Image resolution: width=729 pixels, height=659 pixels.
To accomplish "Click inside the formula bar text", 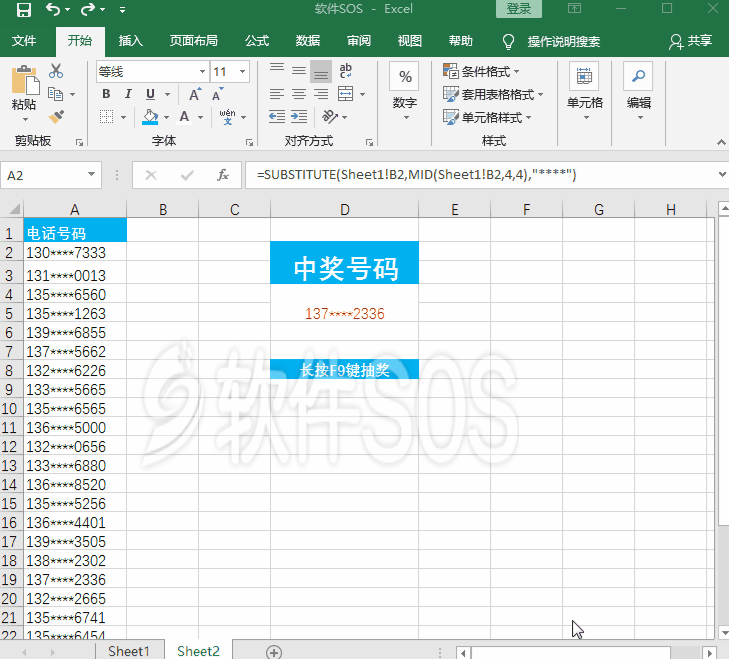I will (416, 175).
